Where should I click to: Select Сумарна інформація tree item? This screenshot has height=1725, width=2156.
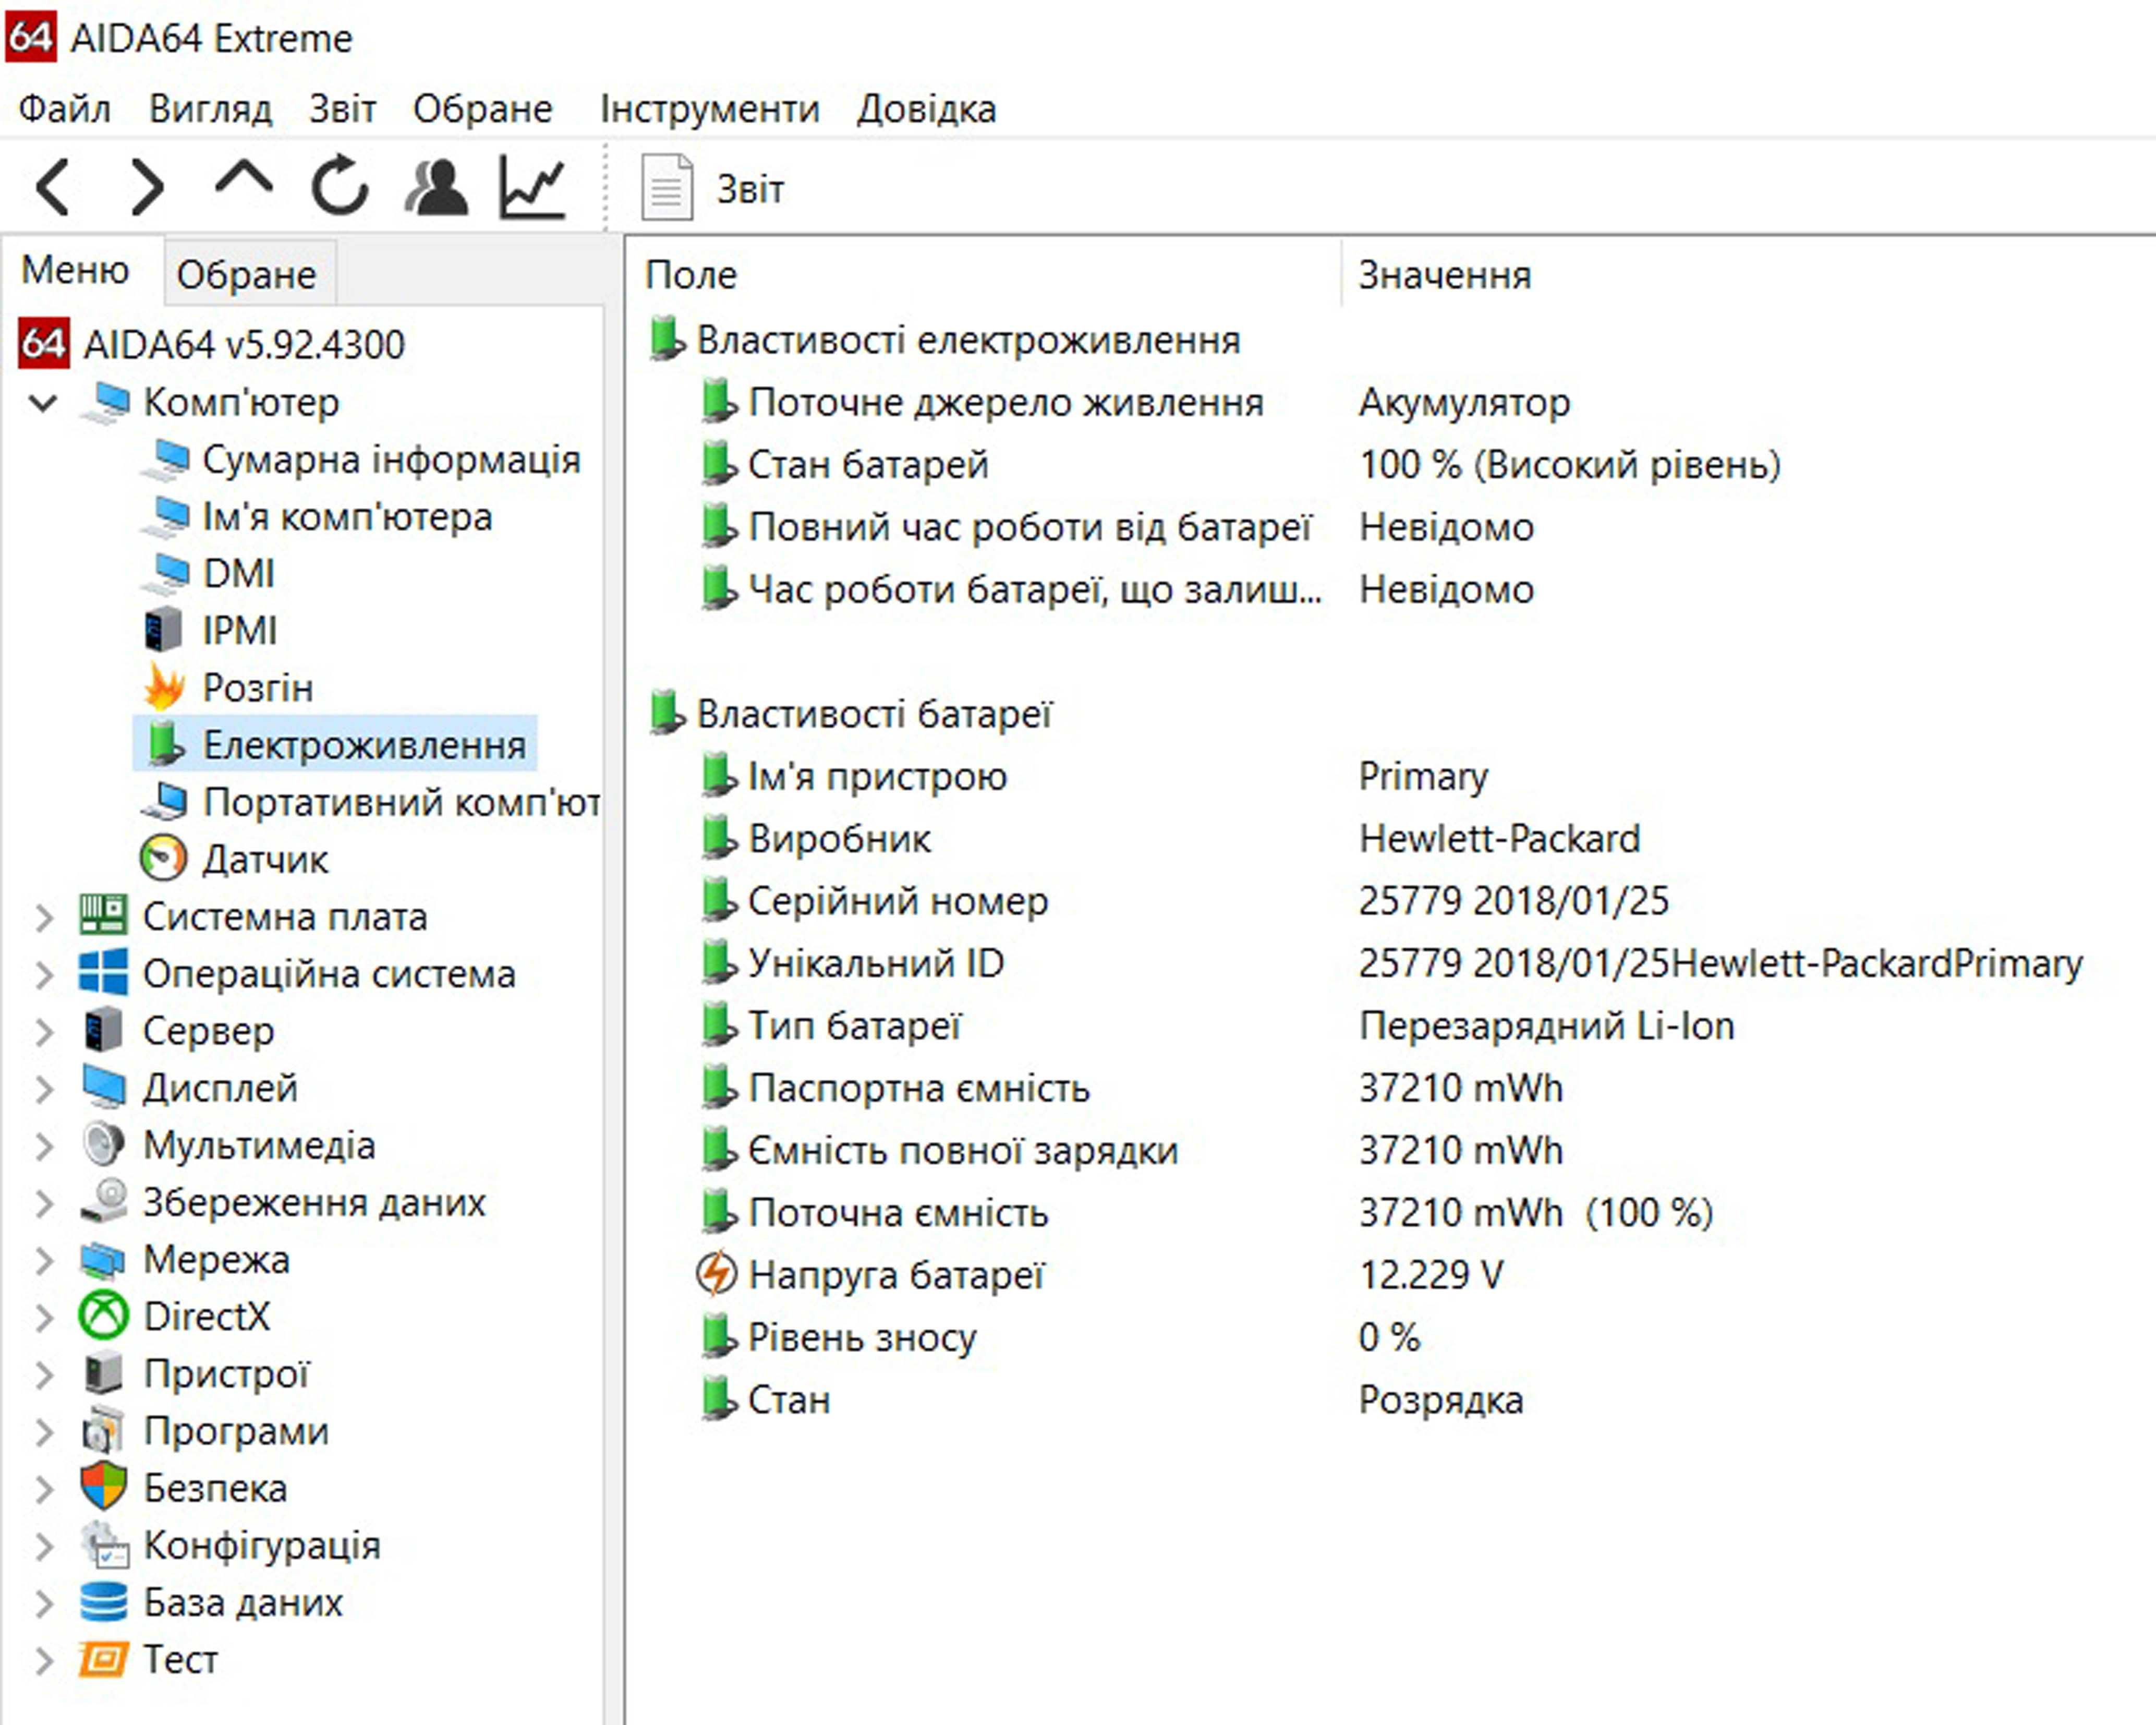coord(391,460)
